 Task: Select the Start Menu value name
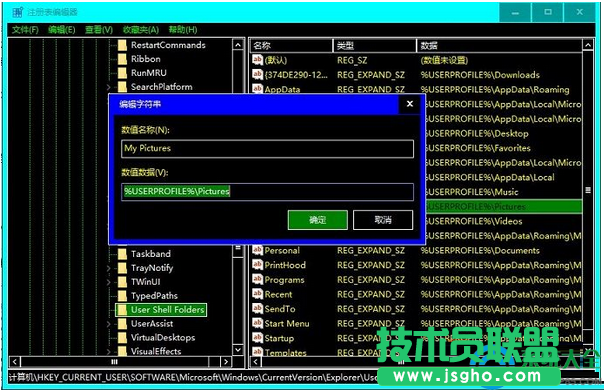(287, 324)
